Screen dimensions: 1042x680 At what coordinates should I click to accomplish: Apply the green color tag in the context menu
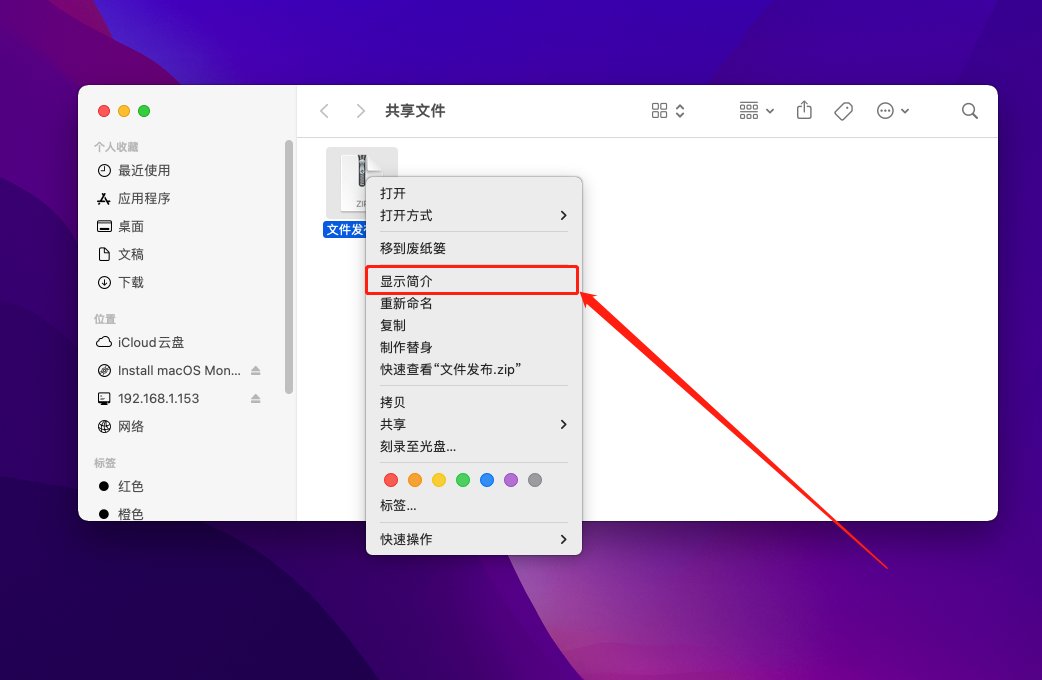point(463,479)
